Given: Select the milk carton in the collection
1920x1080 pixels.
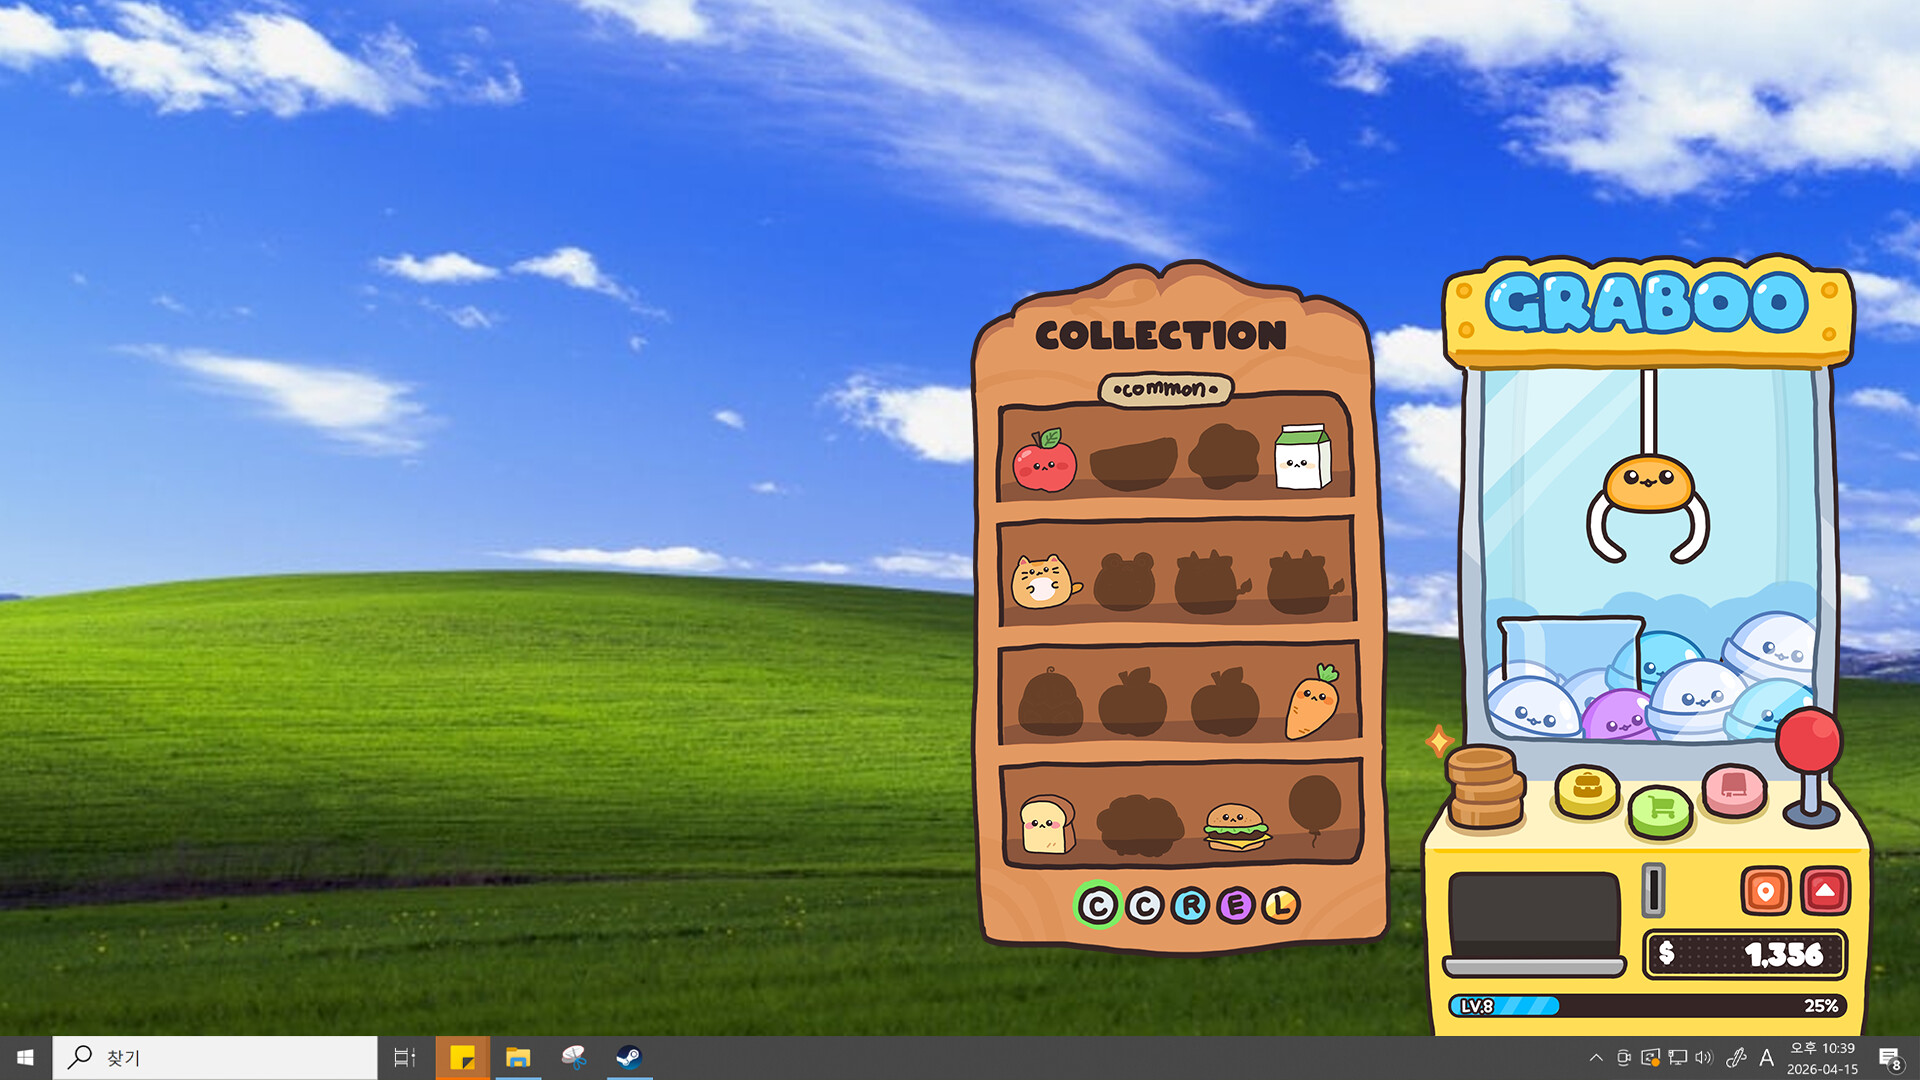Looking at the screenshot, I should pyautogui.click(x=1302, y=457).
